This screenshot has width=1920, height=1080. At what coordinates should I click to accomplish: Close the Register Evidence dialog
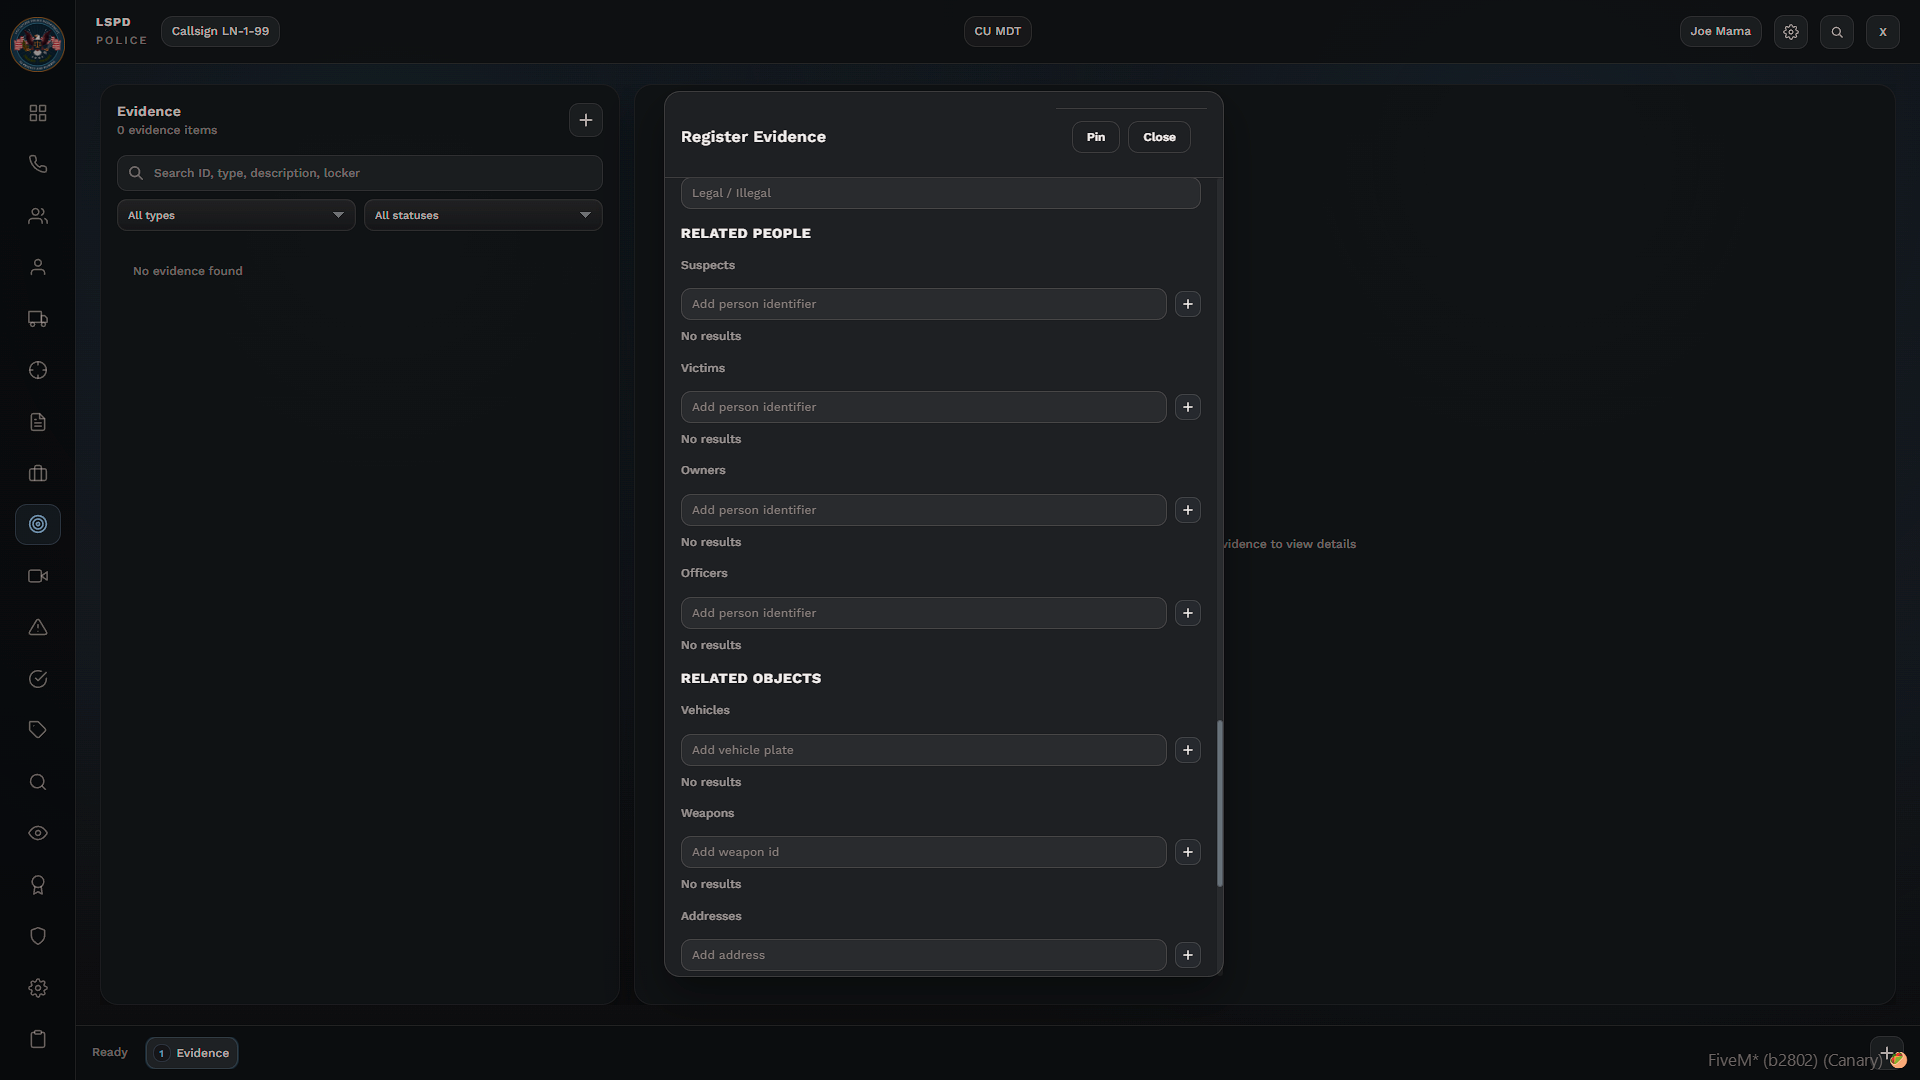click(x=1159, y=137)
